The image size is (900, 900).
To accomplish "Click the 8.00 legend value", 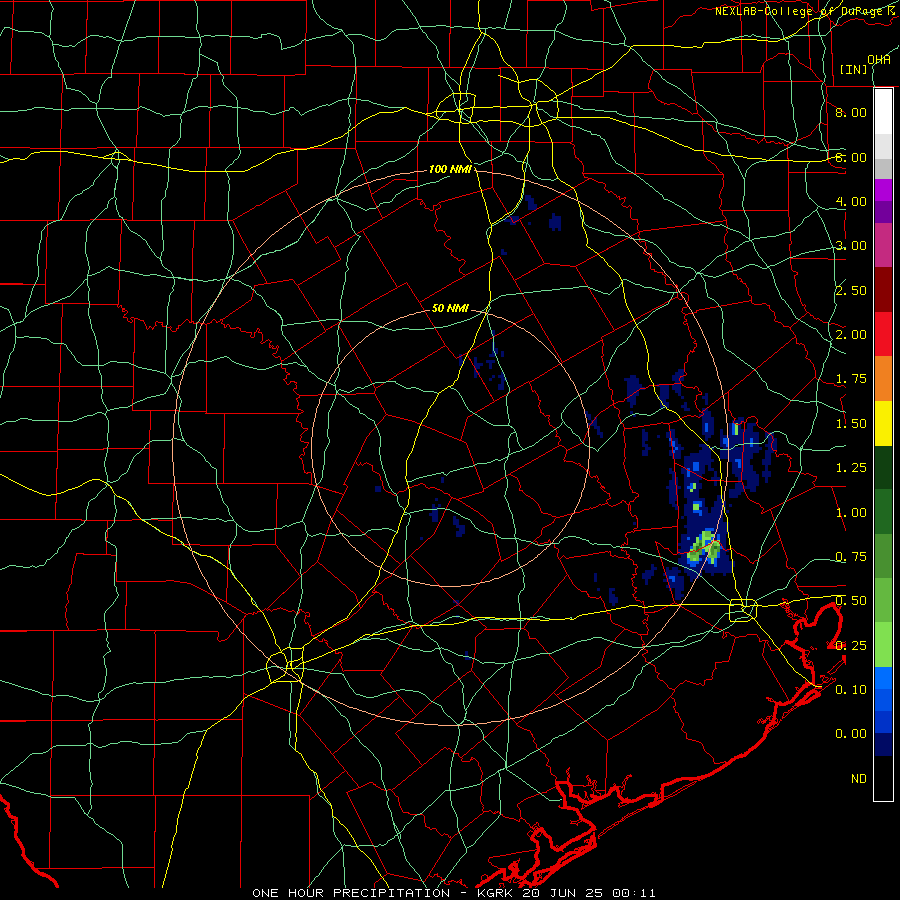I will [851, 112].
